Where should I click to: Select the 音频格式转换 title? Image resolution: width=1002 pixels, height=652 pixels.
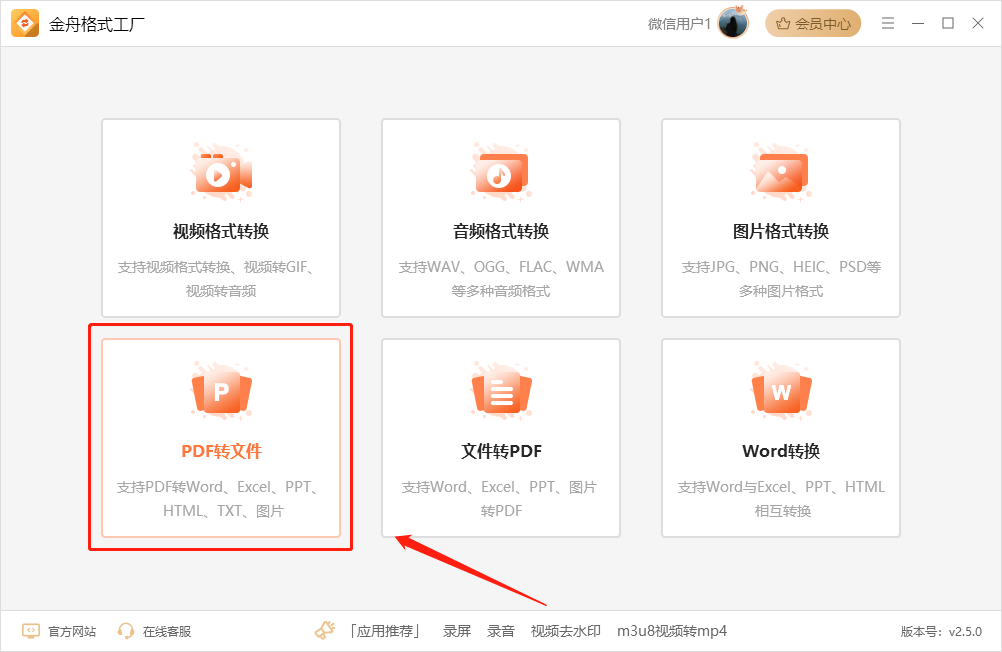(501, 231)
